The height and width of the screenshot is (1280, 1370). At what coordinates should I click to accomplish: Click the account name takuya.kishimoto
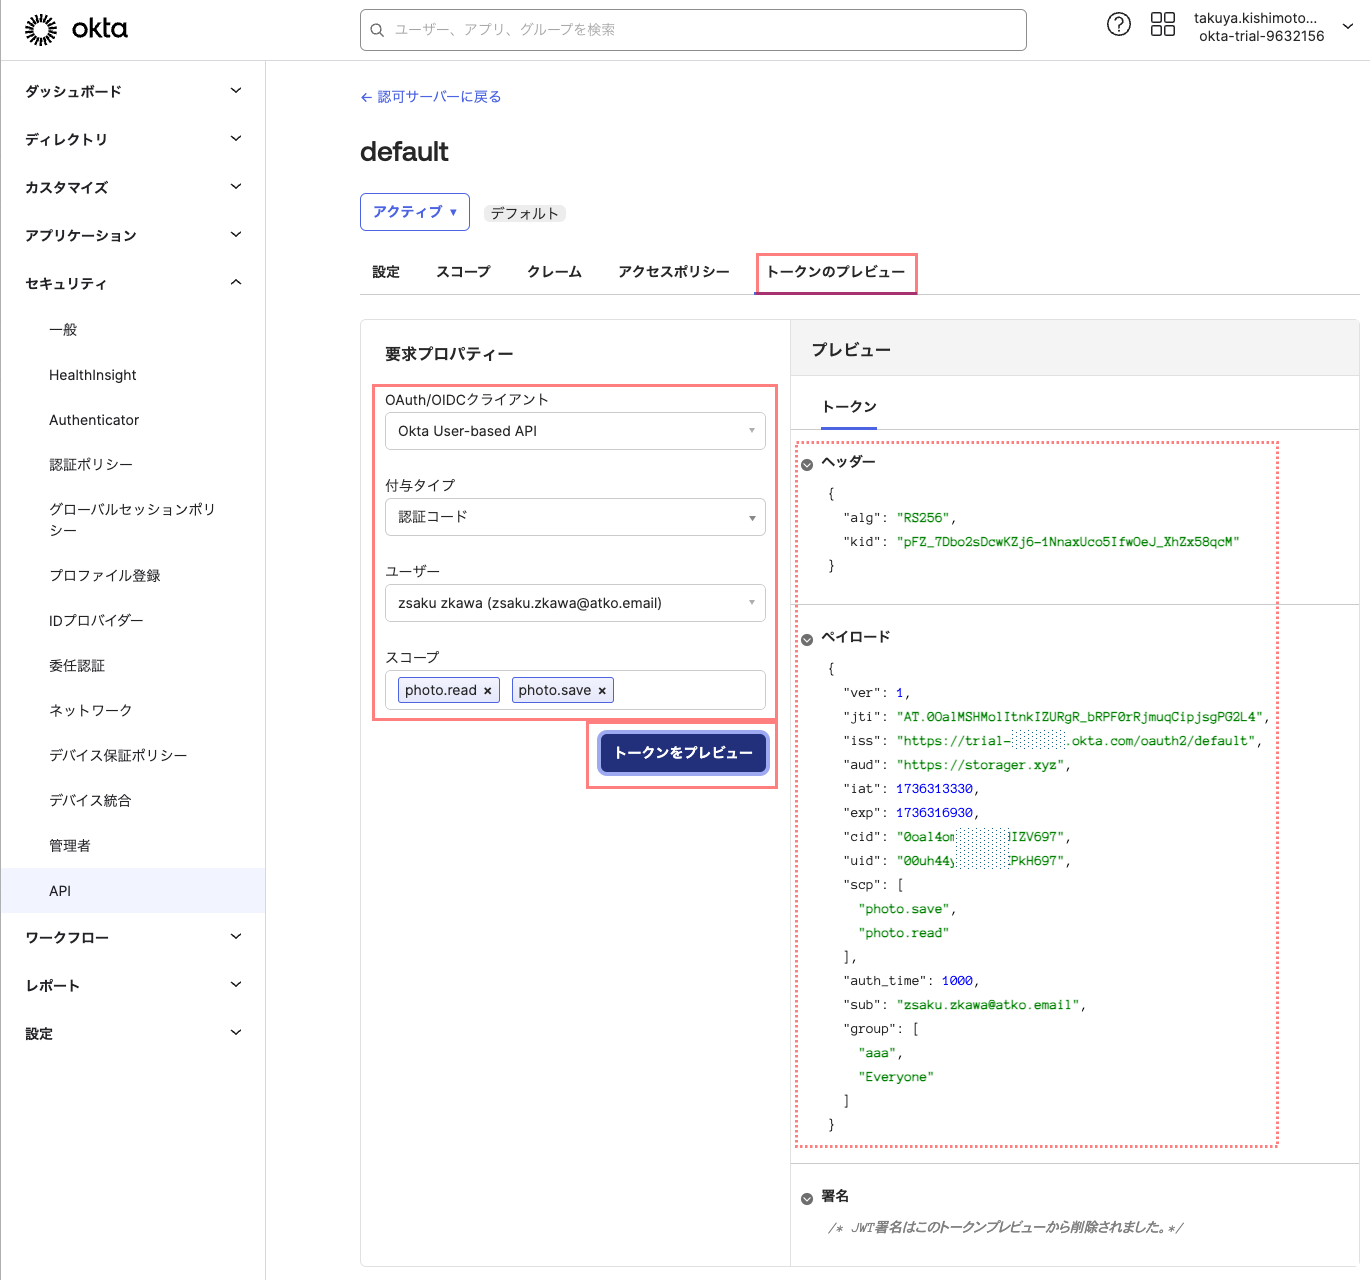click(x=1255, y=18)
